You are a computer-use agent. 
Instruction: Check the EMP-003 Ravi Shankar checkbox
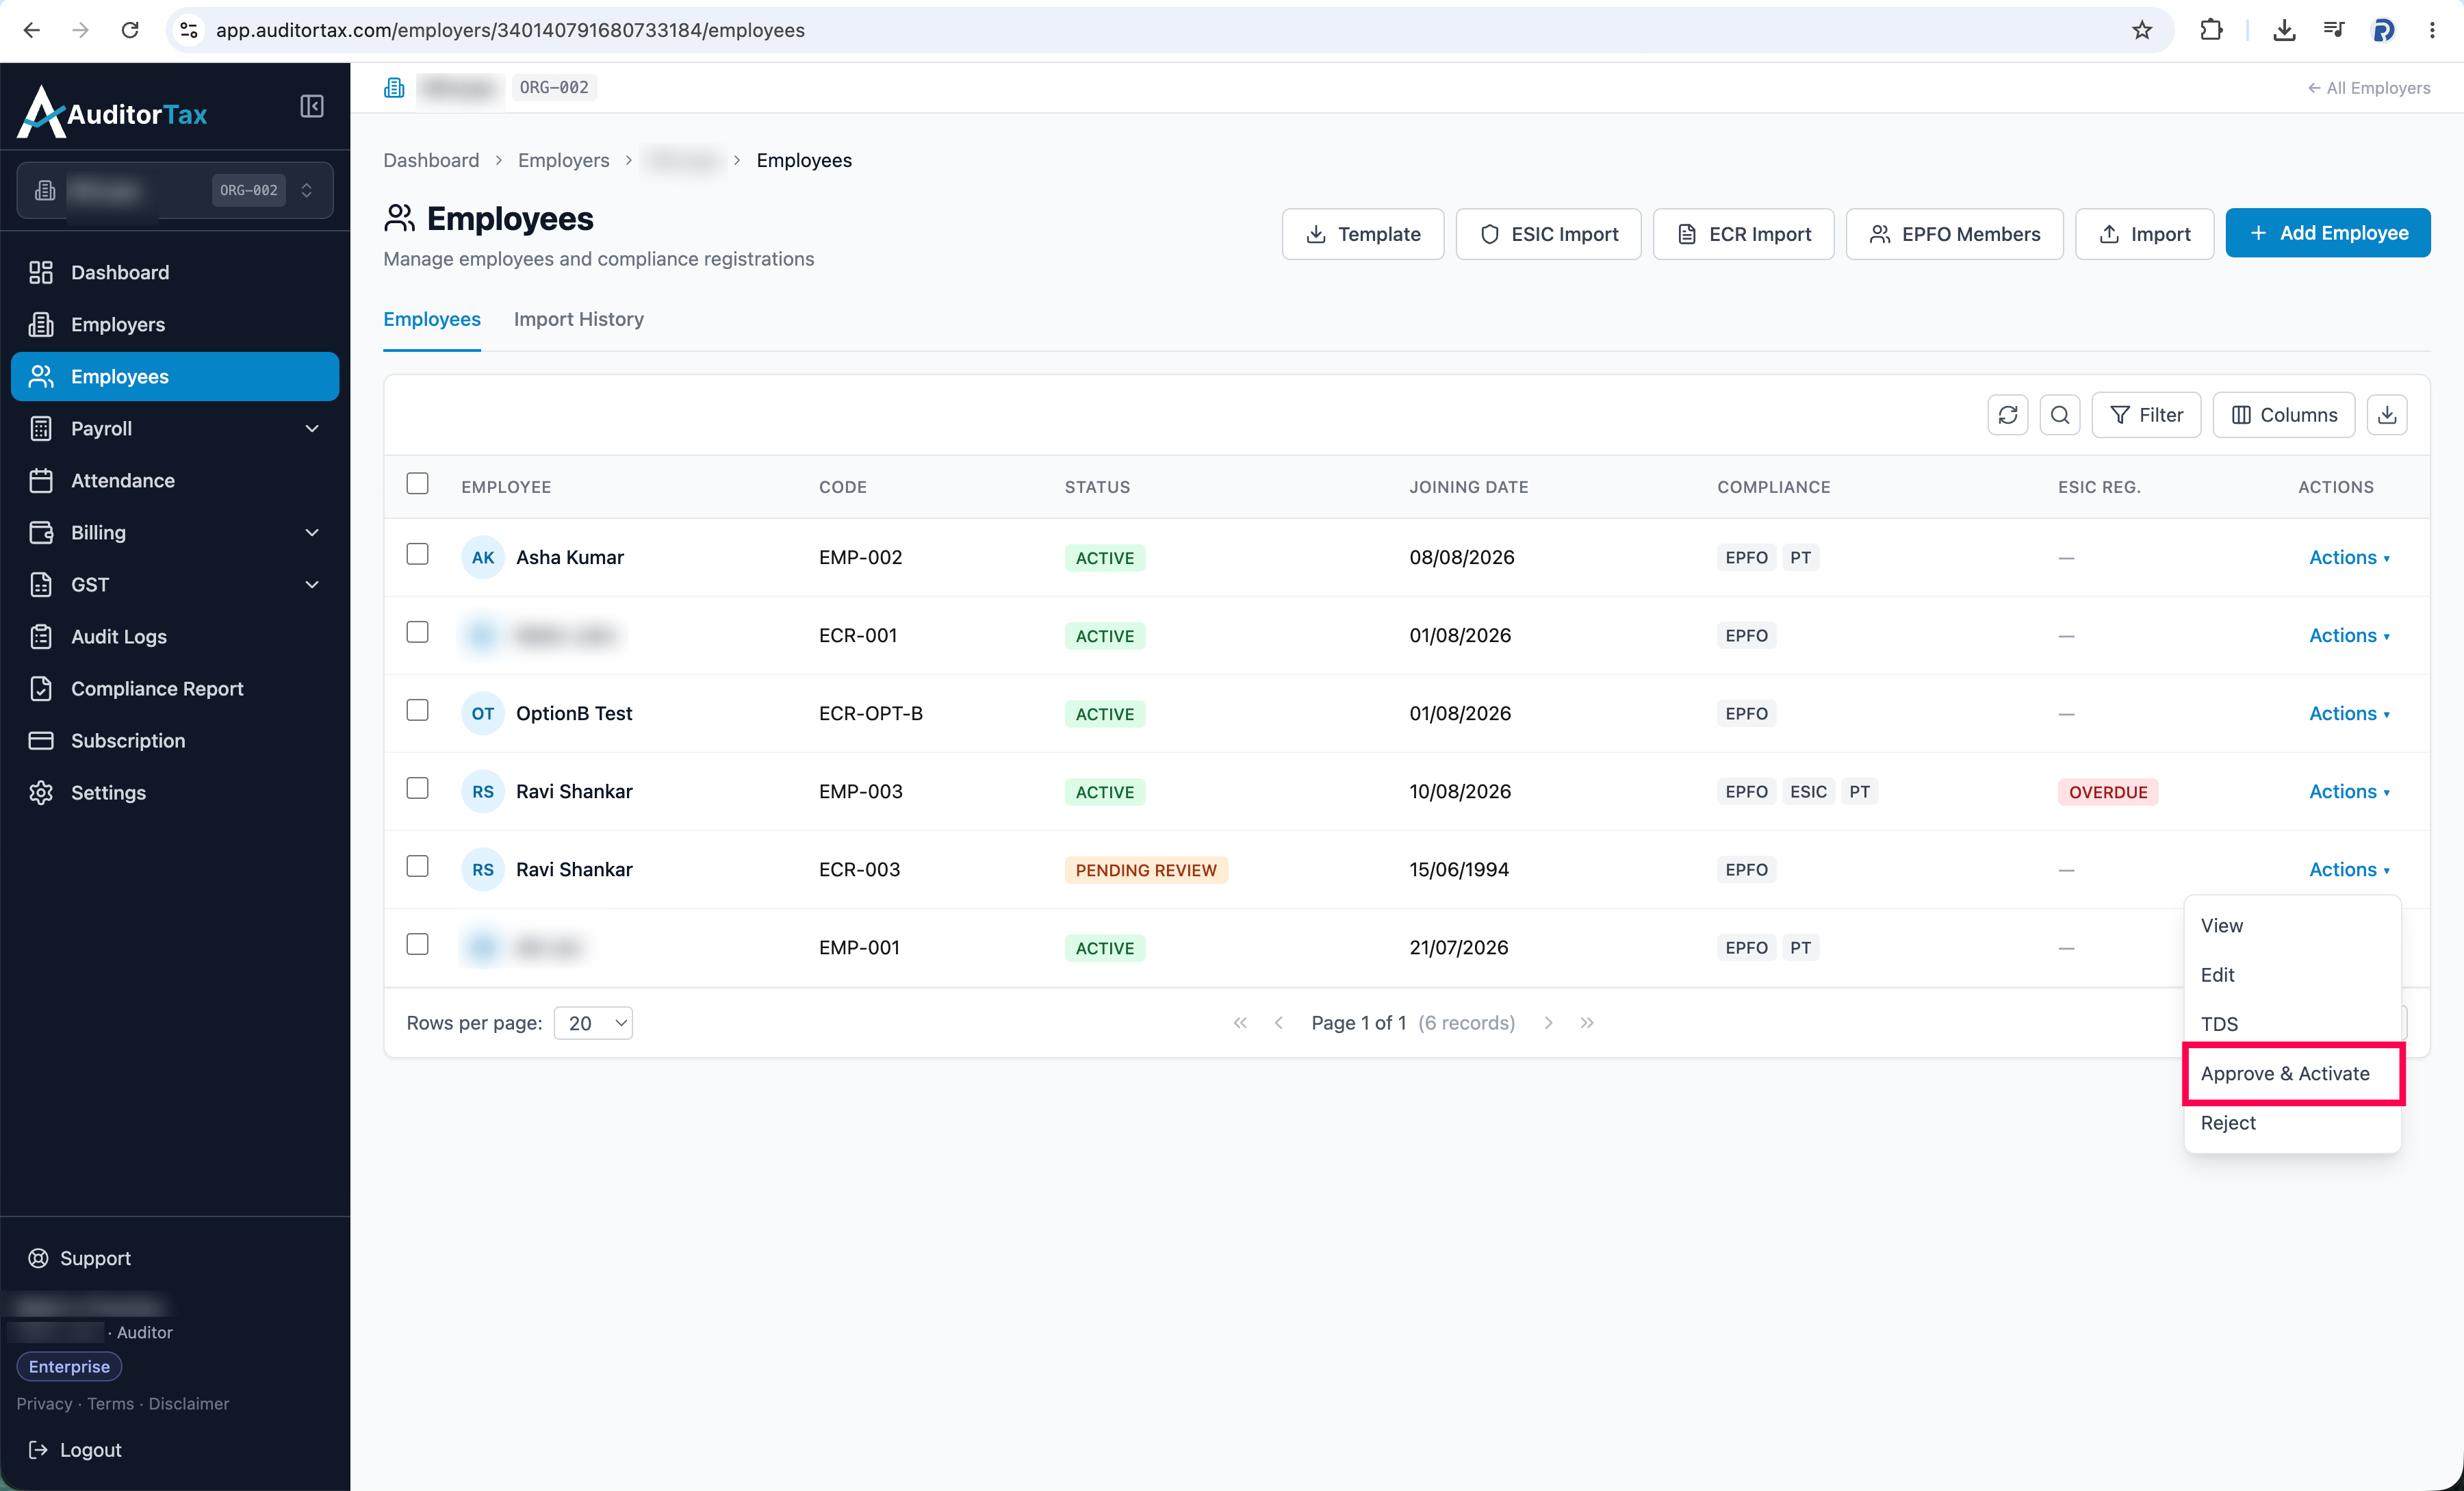click(417, 788)
